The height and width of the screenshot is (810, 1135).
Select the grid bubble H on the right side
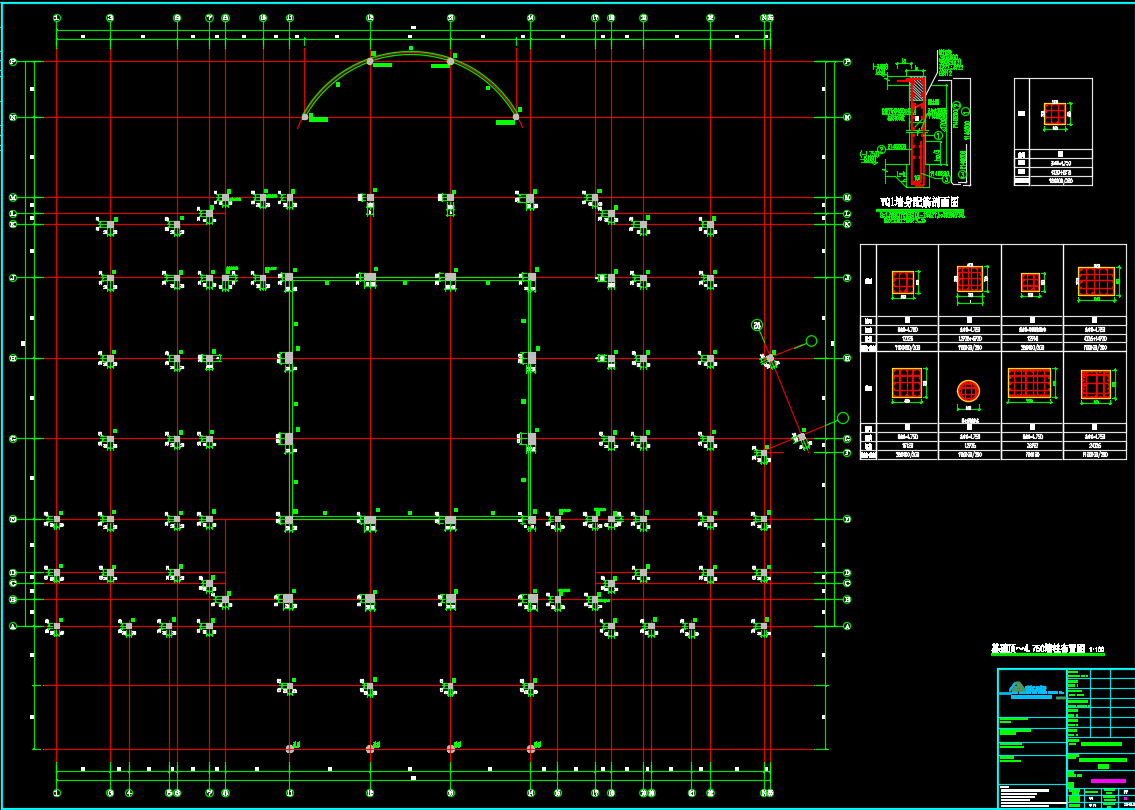click(x=847, y=358)
